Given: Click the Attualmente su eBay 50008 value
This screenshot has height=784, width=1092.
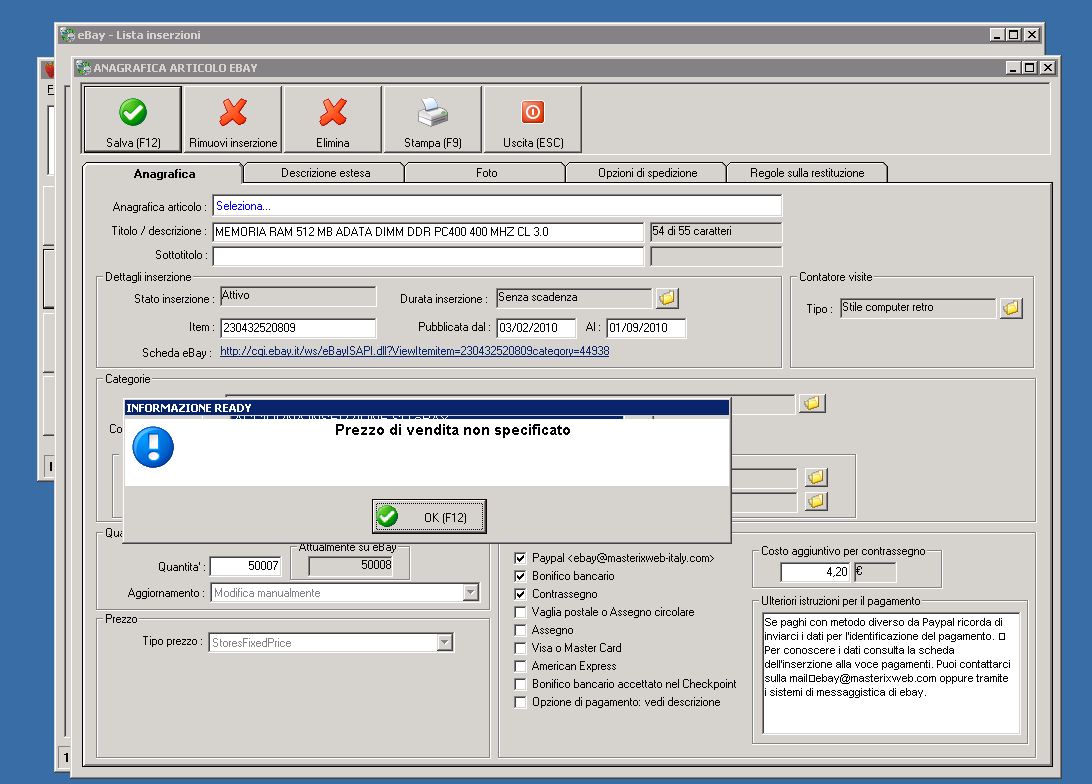Looking at the screenshot, I should [x=351, y=565].
